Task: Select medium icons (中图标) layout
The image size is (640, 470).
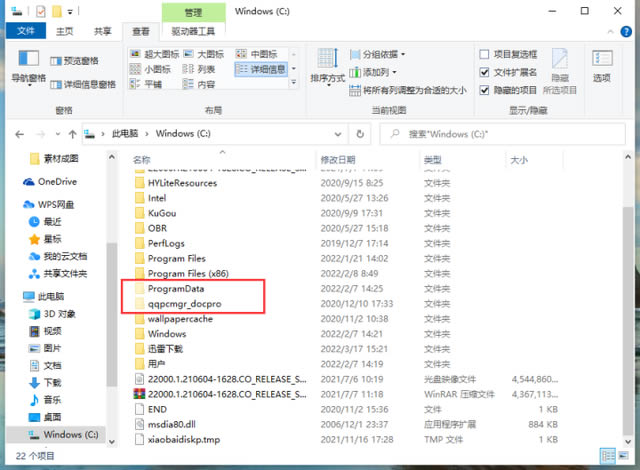Action: (257, 54)
